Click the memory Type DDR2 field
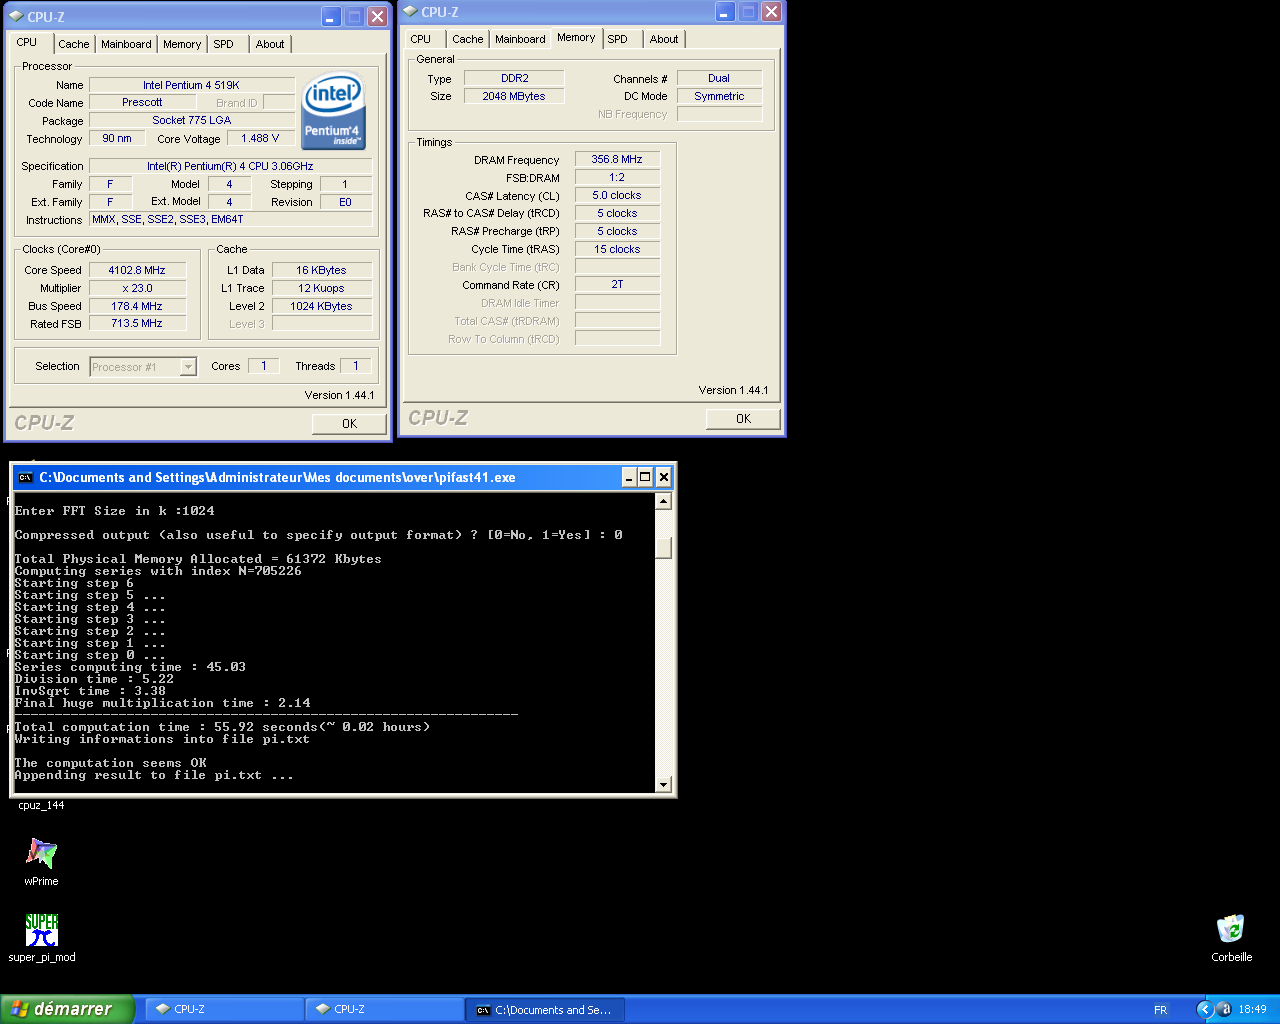 tap(514, 78)
